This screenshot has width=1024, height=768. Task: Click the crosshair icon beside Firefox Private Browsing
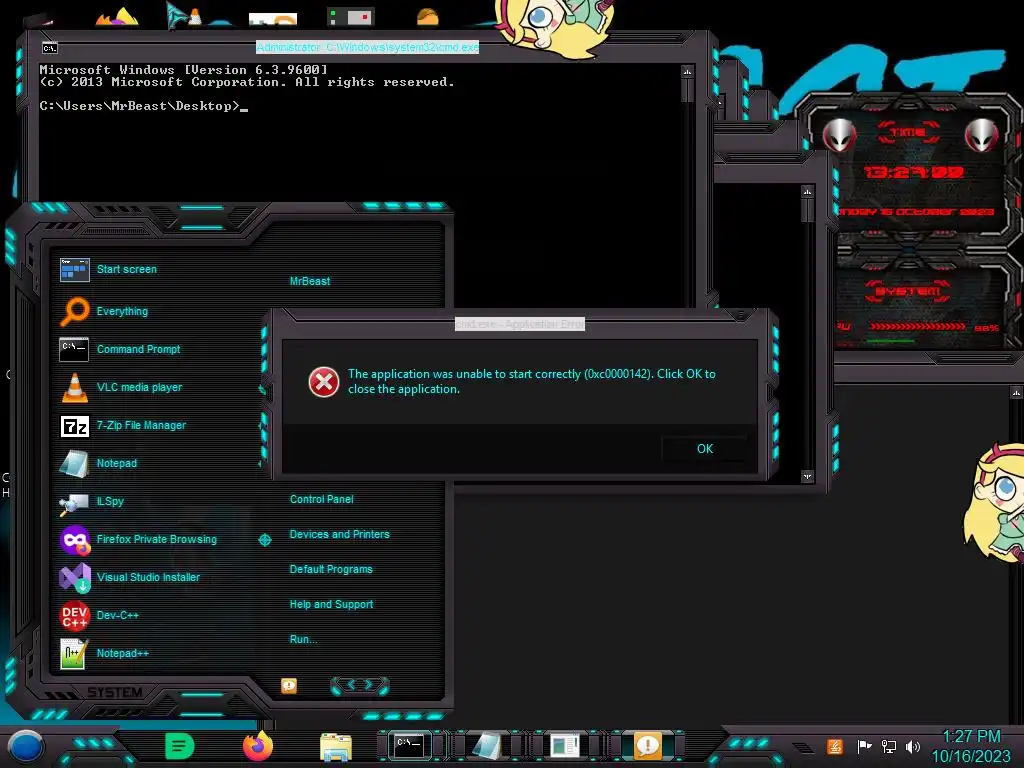point(264,539)
